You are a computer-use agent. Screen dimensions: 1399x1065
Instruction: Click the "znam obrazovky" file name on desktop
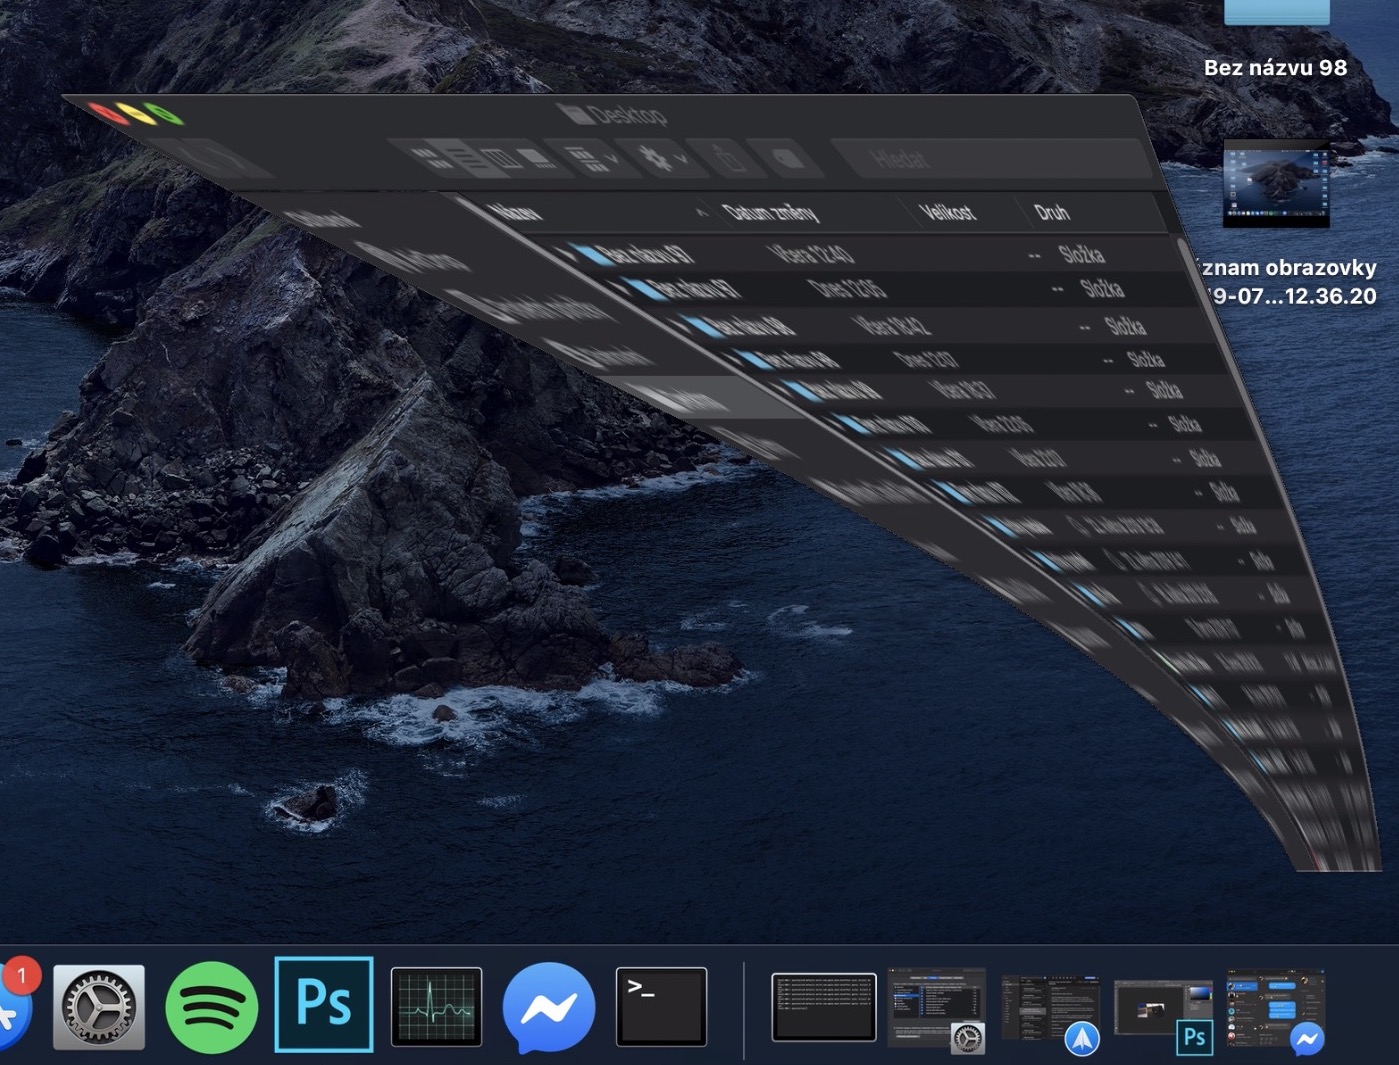1288,268
